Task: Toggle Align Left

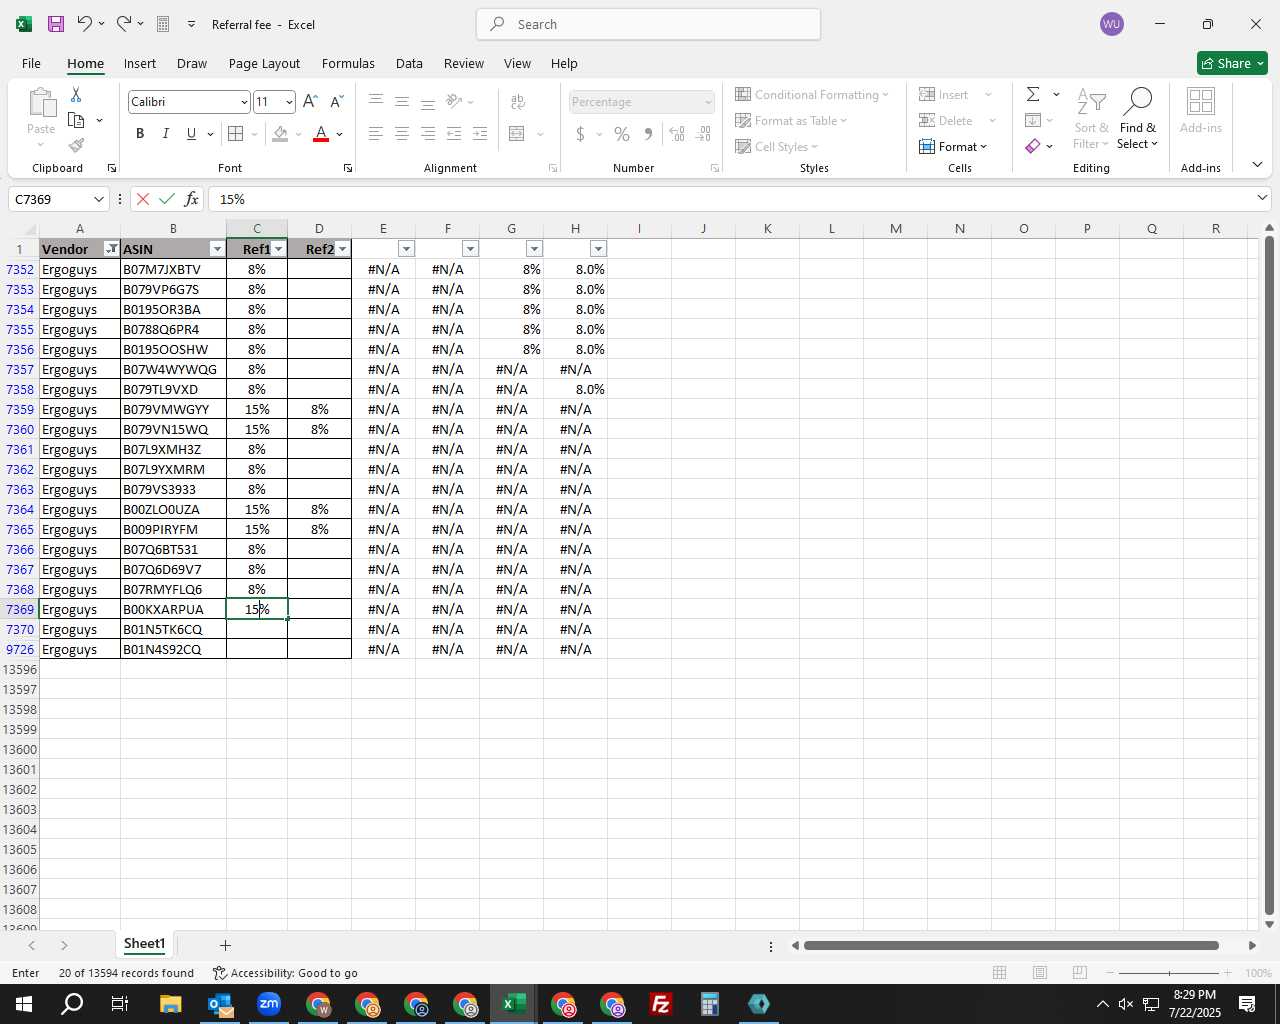Action: 376,133
